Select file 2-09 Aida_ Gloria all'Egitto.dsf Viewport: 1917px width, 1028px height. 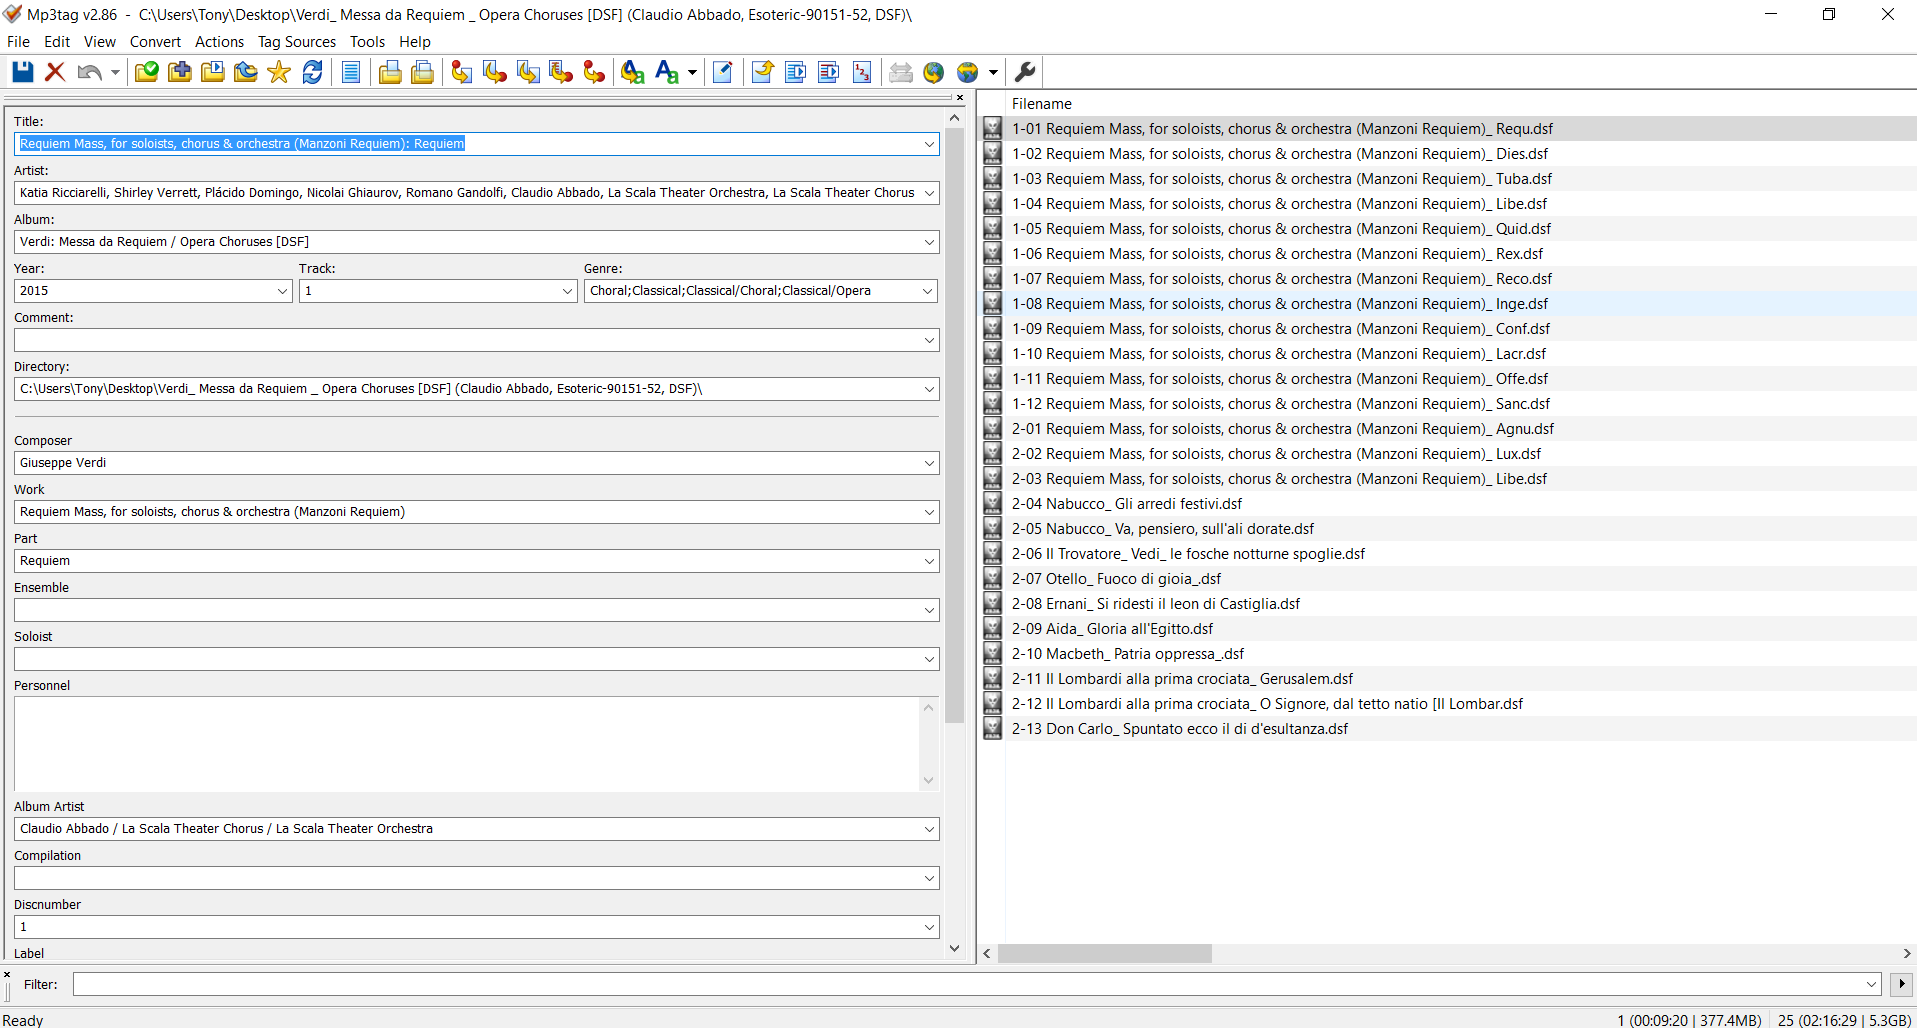[1112, 629]
